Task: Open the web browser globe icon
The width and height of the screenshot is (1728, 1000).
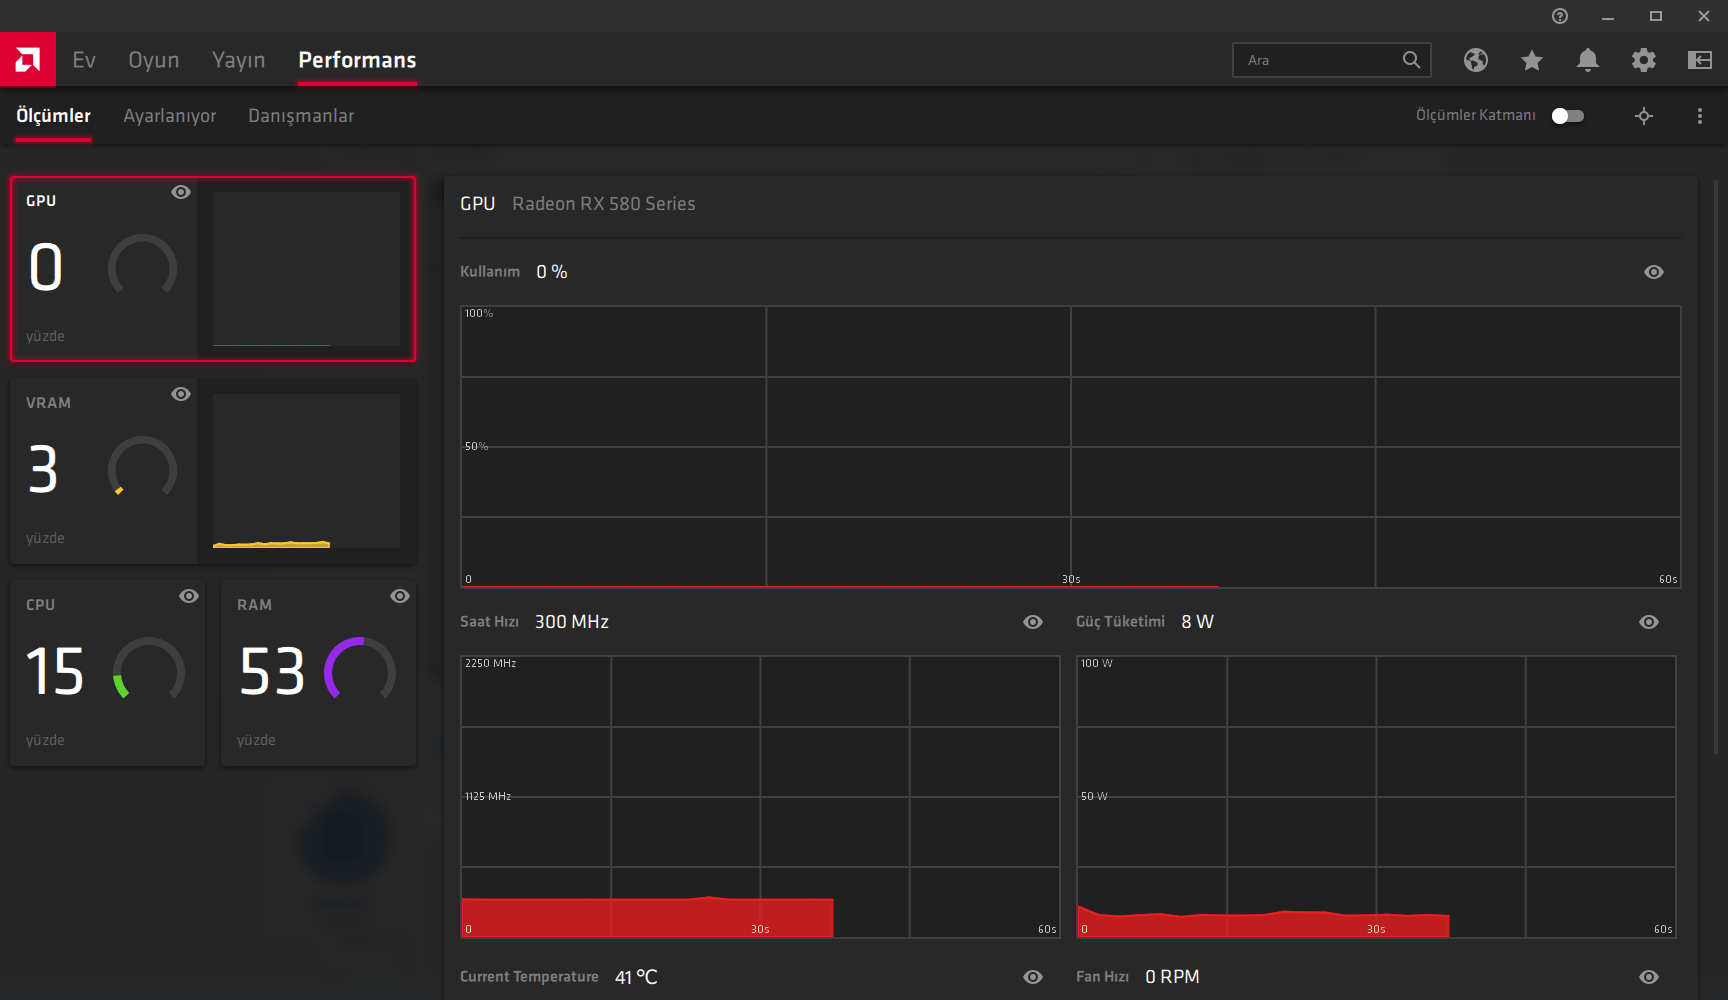Action: pos(1476,60)
